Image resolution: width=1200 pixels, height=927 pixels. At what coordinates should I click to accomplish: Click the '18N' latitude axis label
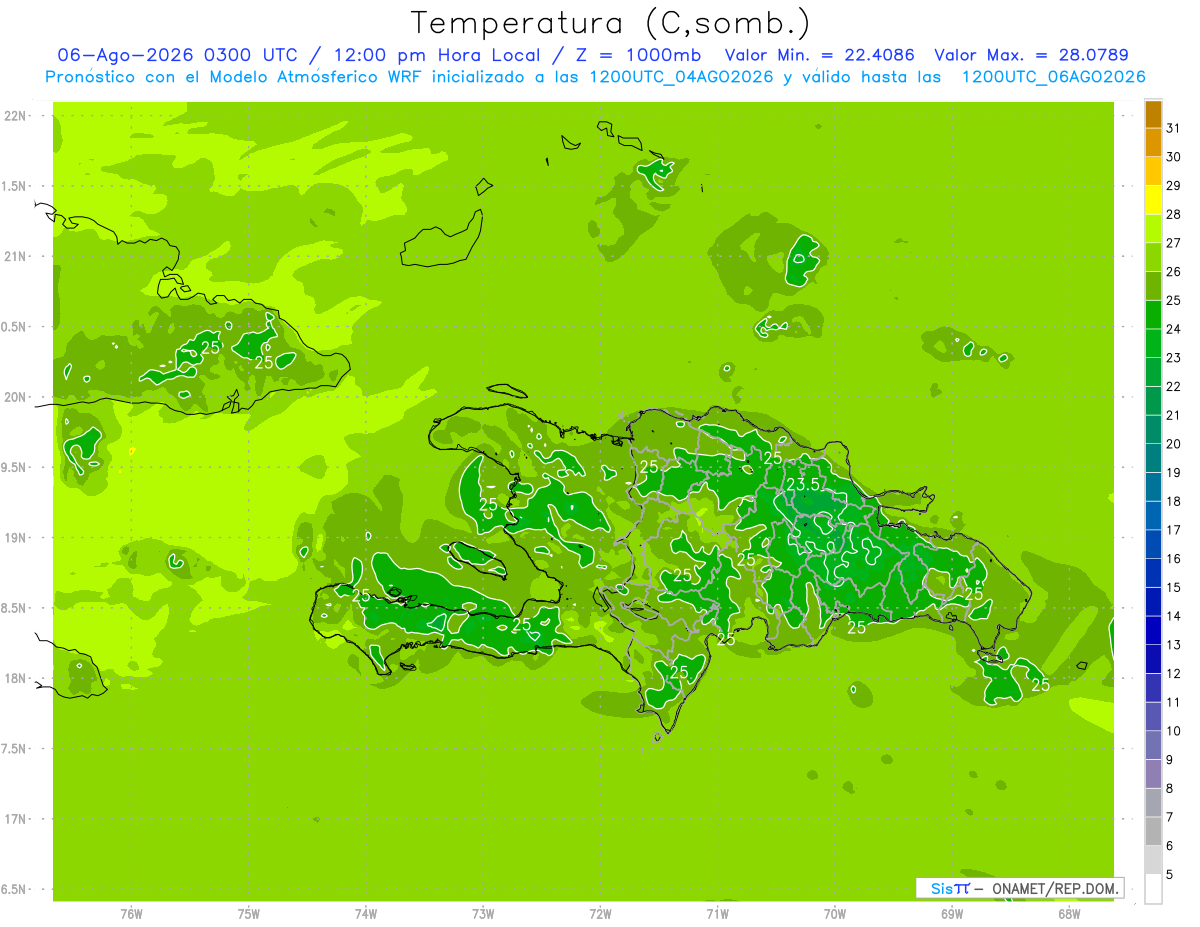pyautogui.click(x=15, y=678)
